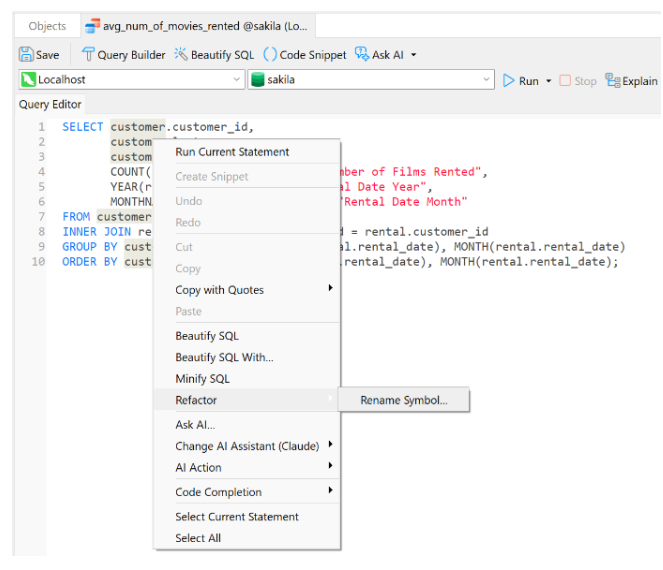The width and height of the screenshot is (663, 570).
Task: Choose Redo in context menu
Action: pyautogui.click(x=247, y=222)
